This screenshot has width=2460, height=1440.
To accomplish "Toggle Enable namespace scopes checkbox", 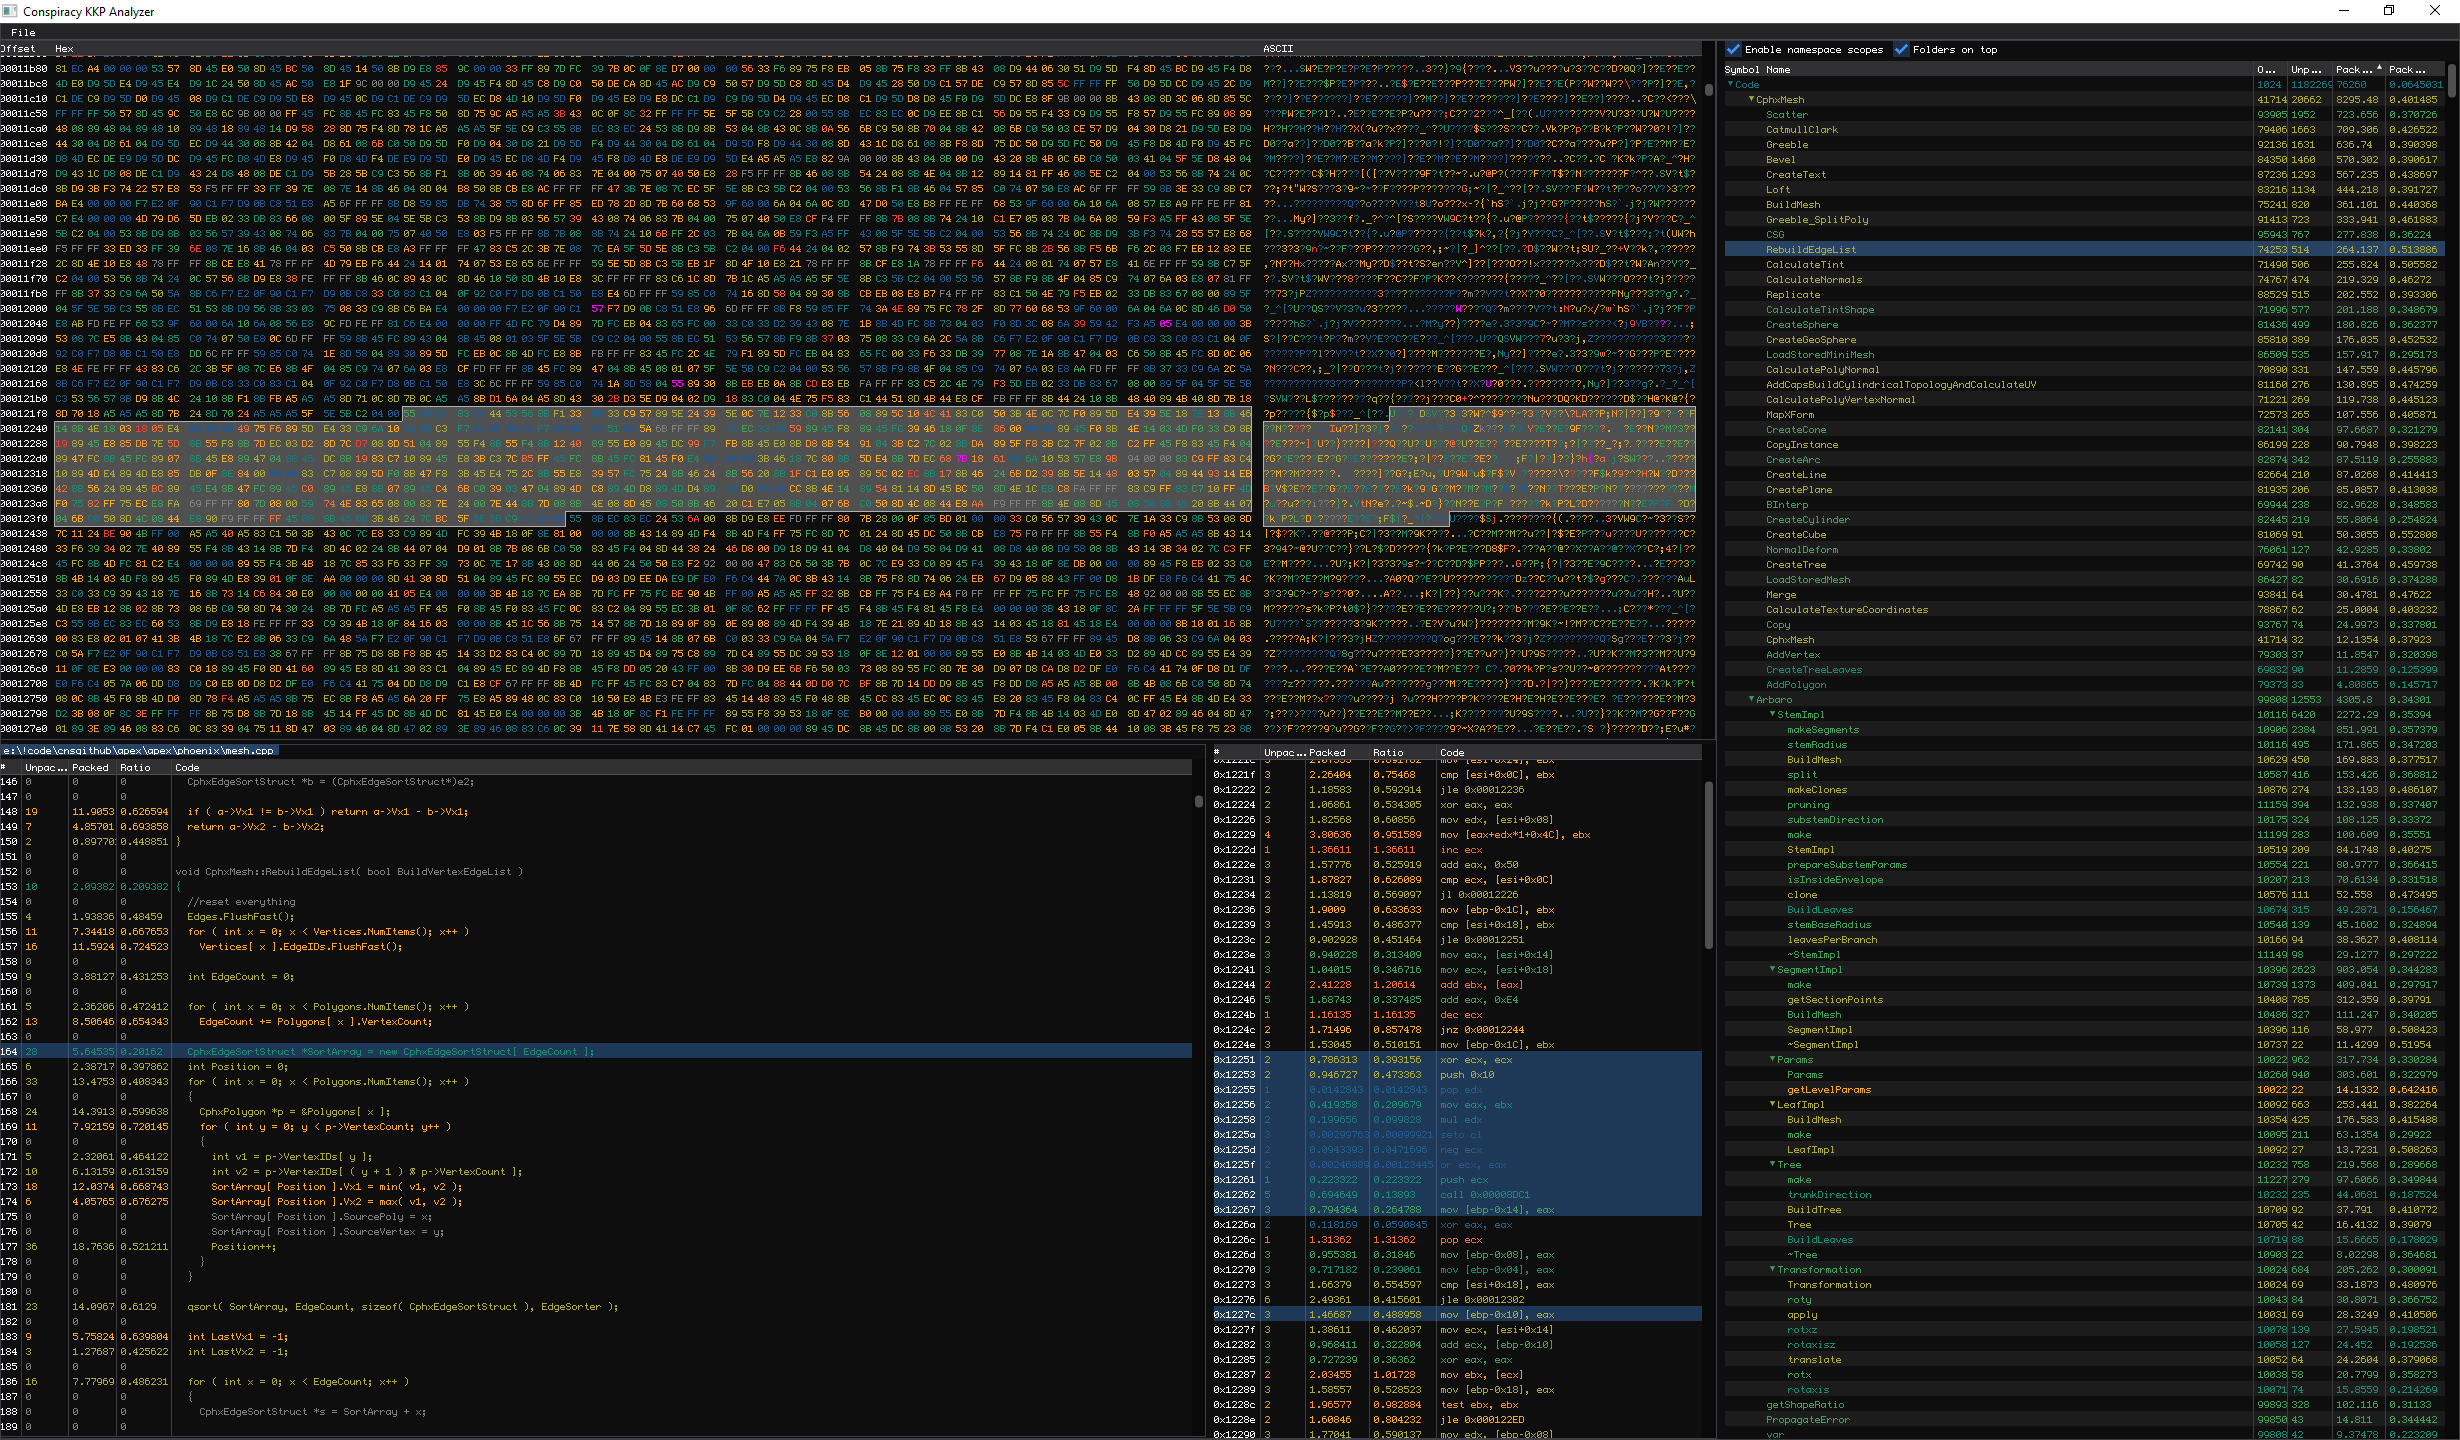I will click(x=1733, y=49).
